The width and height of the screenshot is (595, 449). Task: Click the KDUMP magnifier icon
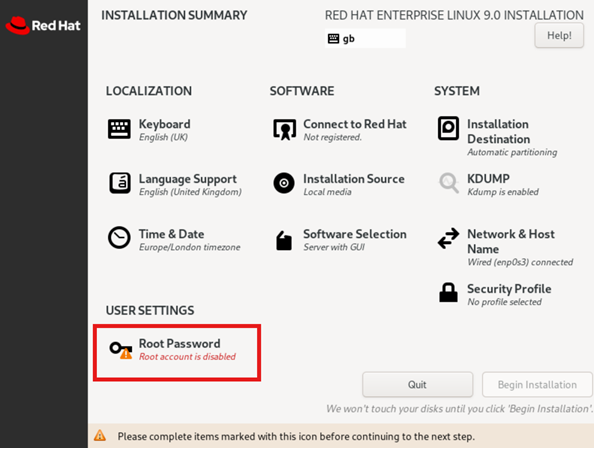[449, 183]
